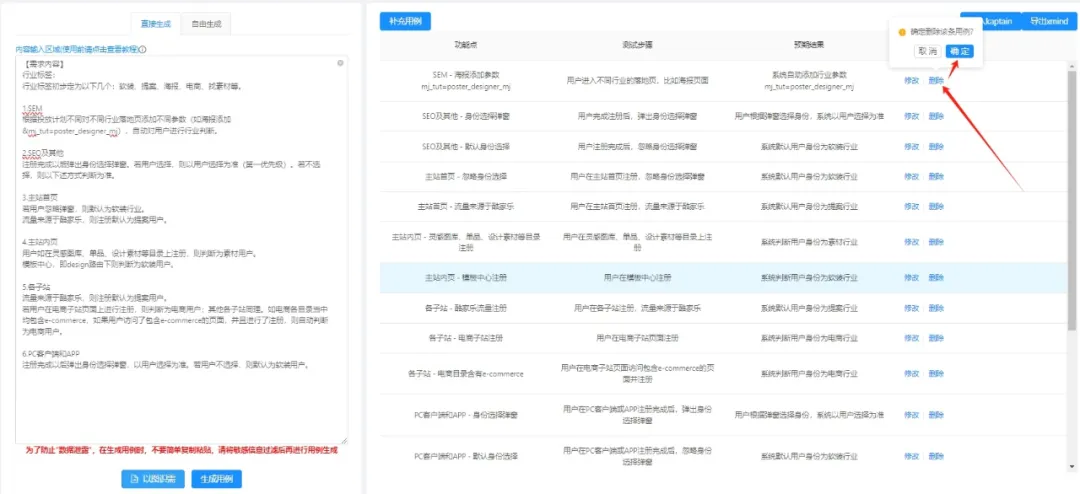Switch to the 直接生成 tab
The image size is (1080, 494).
[x=156, y=23]
